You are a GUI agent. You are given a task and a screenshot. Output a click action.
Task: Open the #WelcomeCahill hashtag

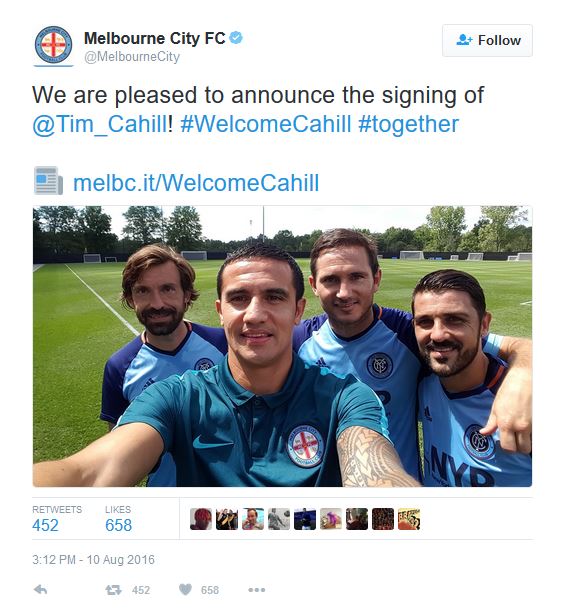[x=266, y=124]
